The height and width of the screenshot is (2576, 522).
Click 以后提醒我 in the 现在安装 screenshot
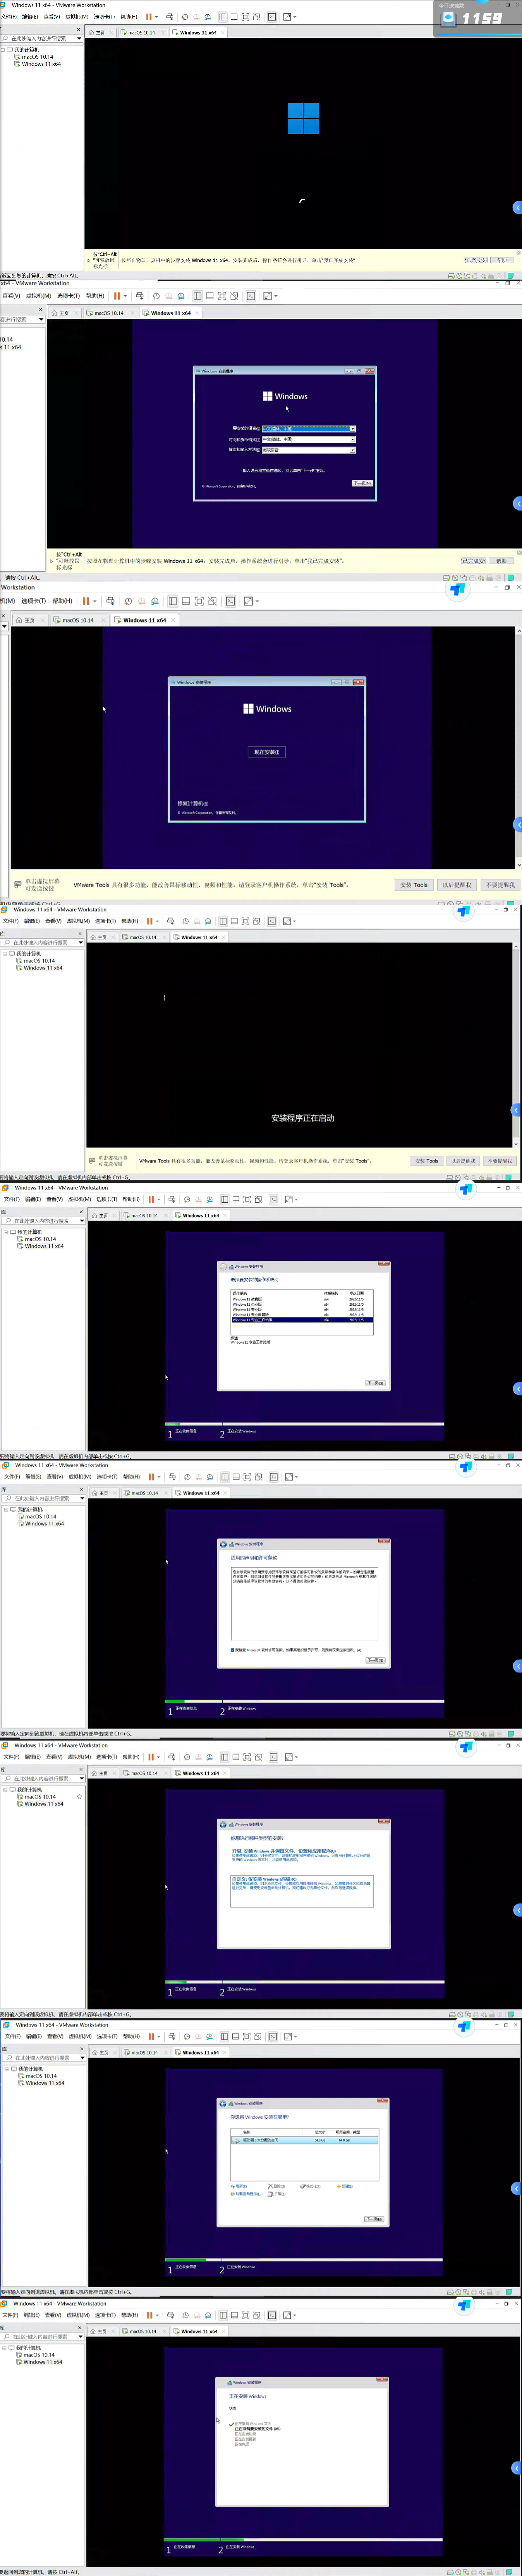click(457, 885)
